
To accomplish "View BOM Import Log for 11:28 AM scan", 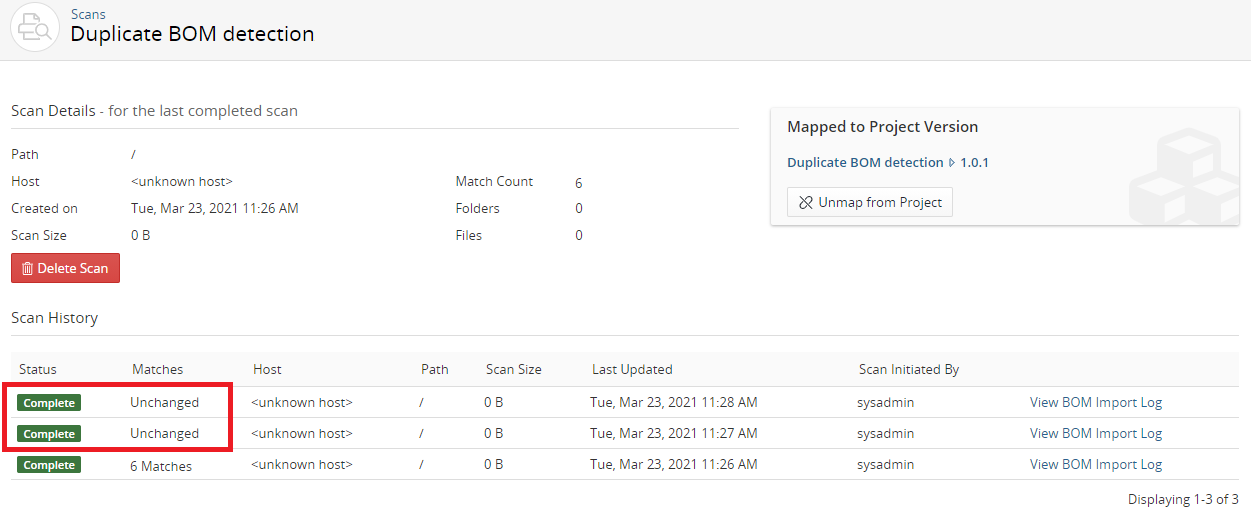I will coord(1095,402).
